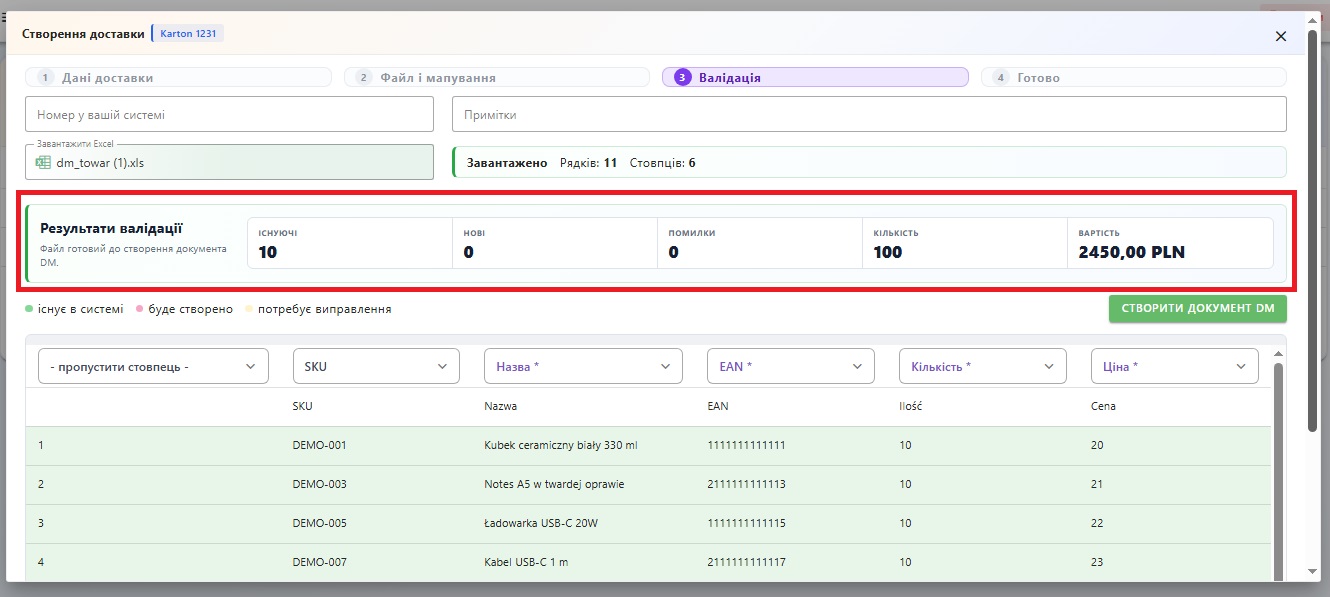The height and width of the screenshot is (597, 1330).
Task: Click the Ilość header cell
Action: point(910,406)
